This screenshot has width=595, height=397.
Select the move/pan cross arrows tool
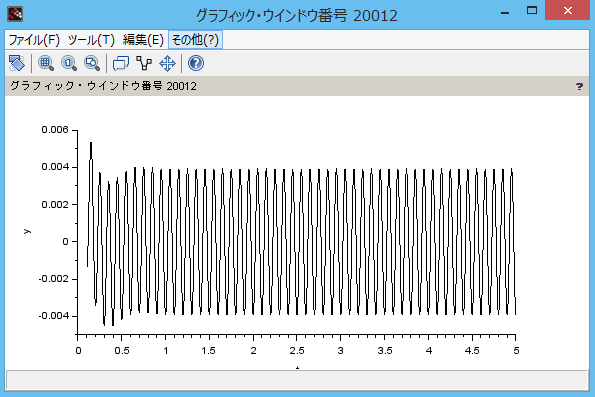pos(167,63)
